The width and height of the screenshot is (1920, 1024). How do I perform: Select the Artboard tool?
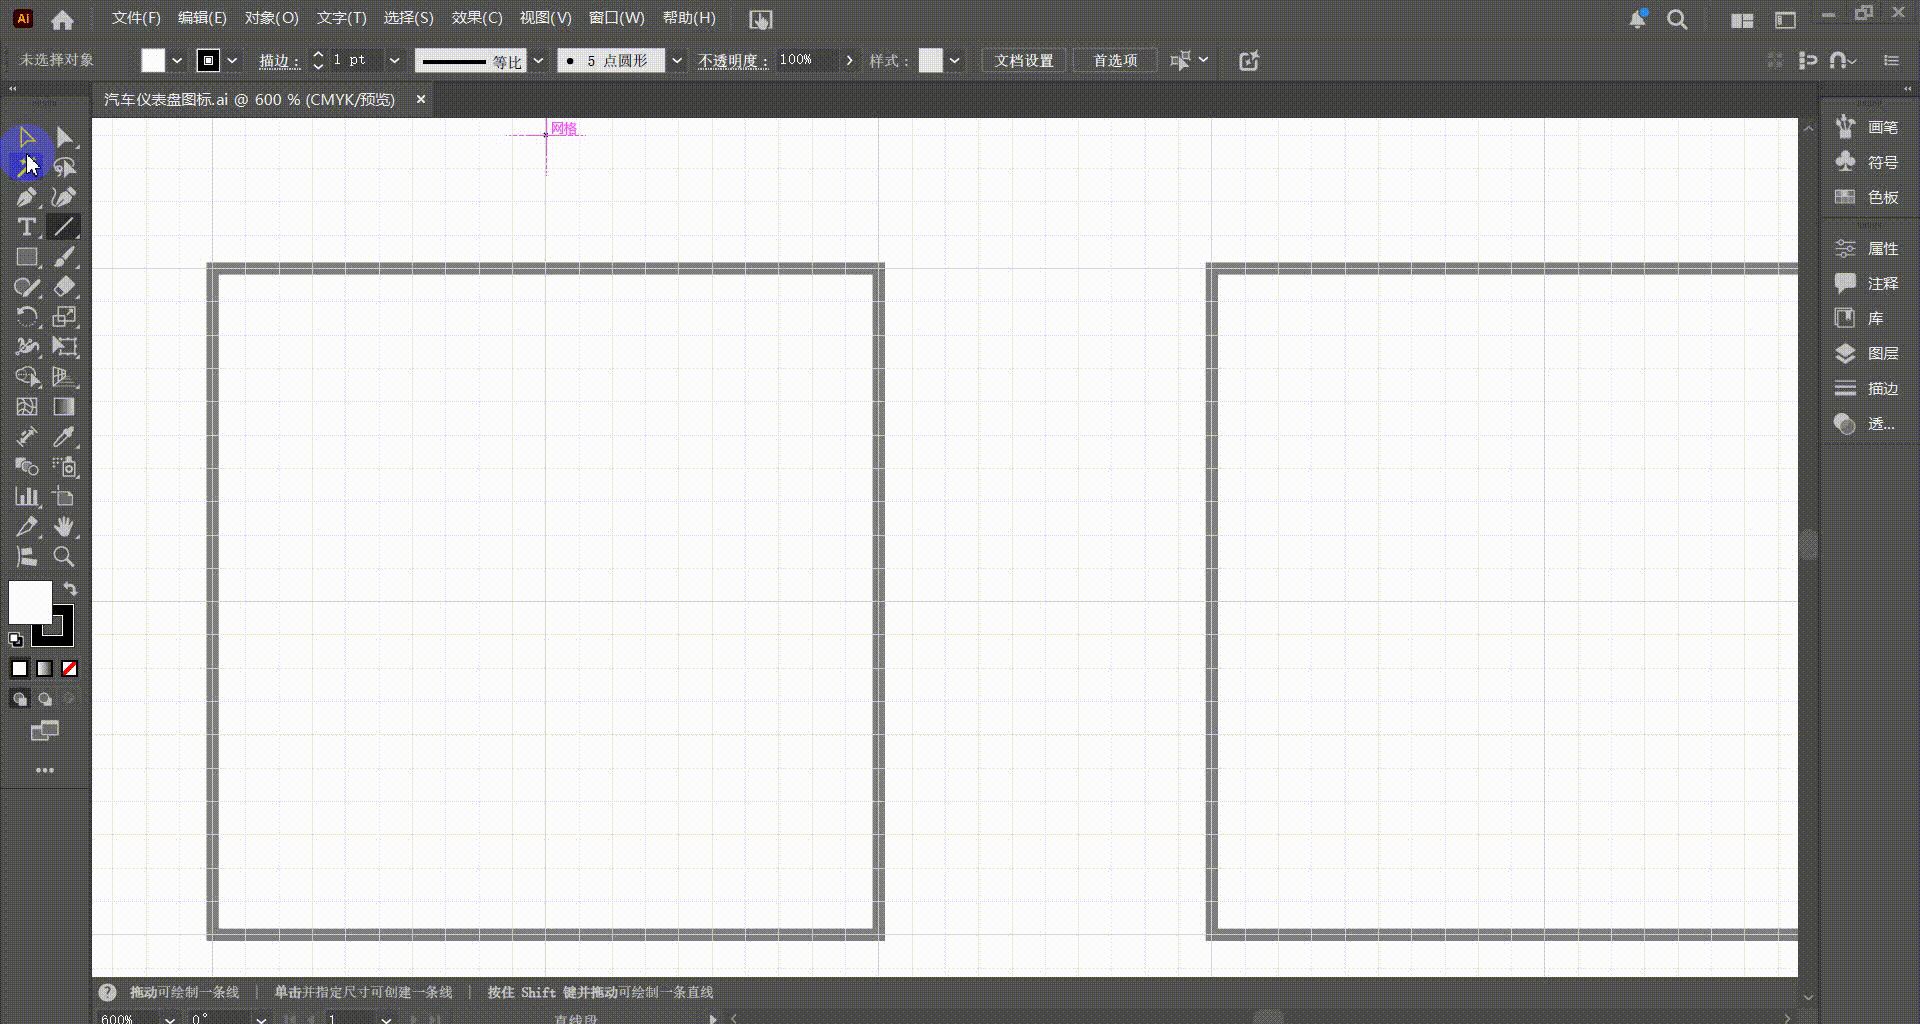coord(64,497)
